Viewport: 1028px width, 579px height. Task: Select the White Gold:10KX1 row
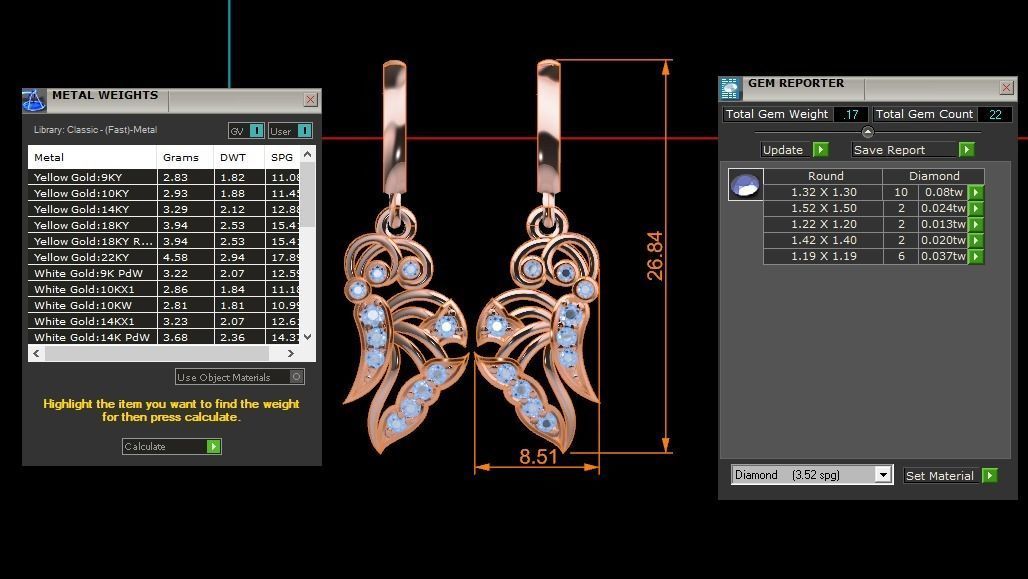[x=164, y=289]
